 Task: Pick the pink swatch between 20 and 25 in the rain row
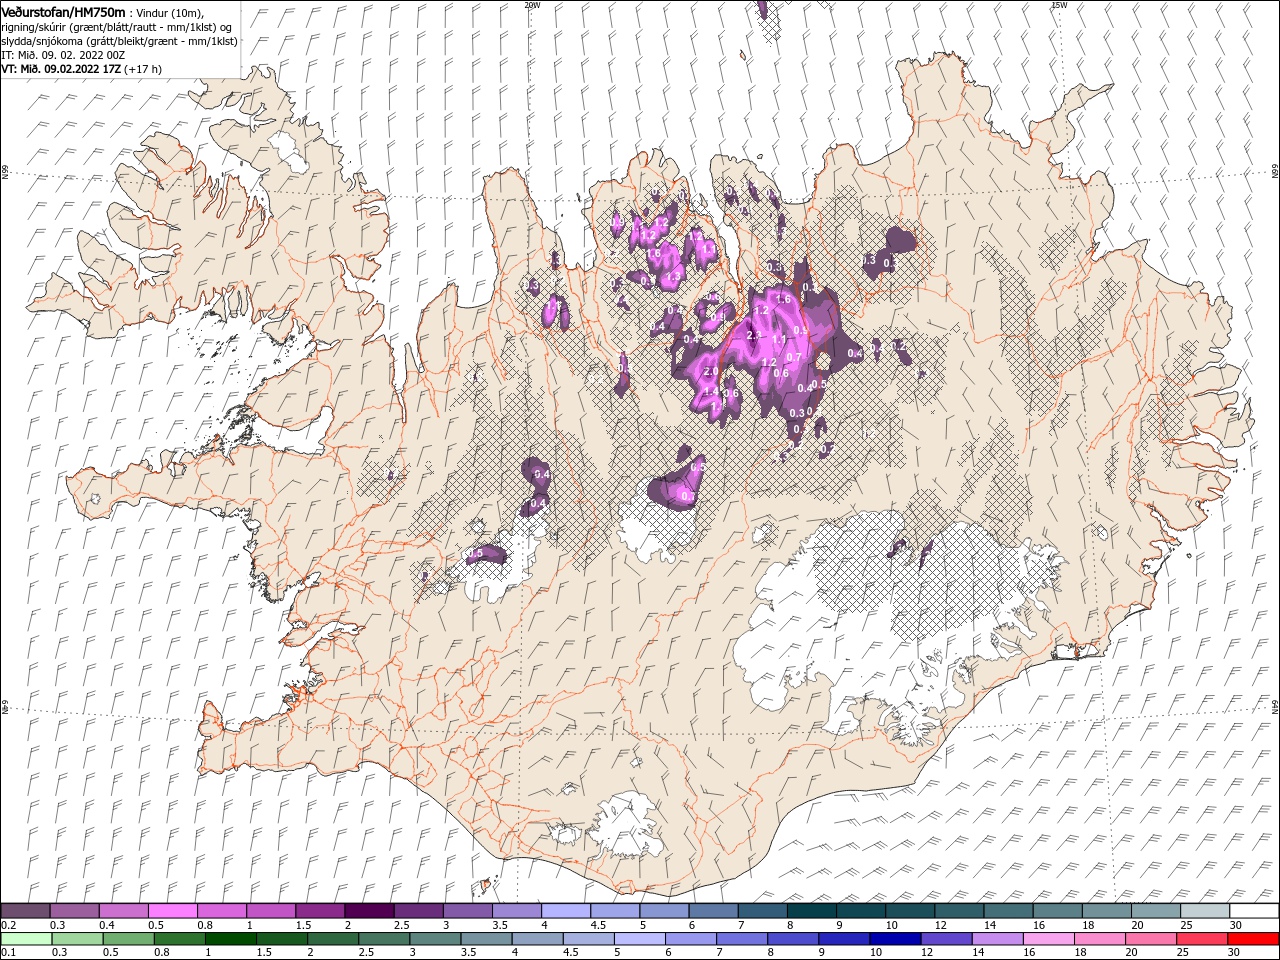click(1150, 939)
